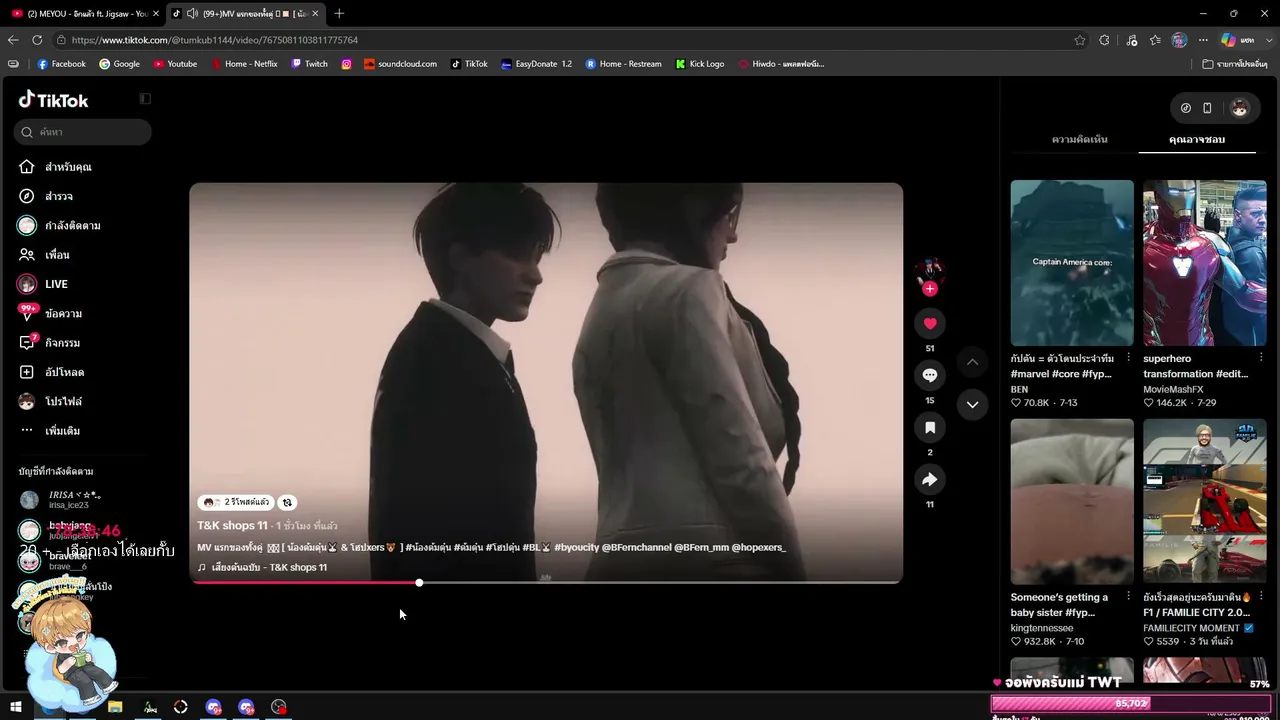The width and height of the screenshot is (1280, 720).
Task: Switch to the You May Like tab
Action: (x=1197, y=139)
